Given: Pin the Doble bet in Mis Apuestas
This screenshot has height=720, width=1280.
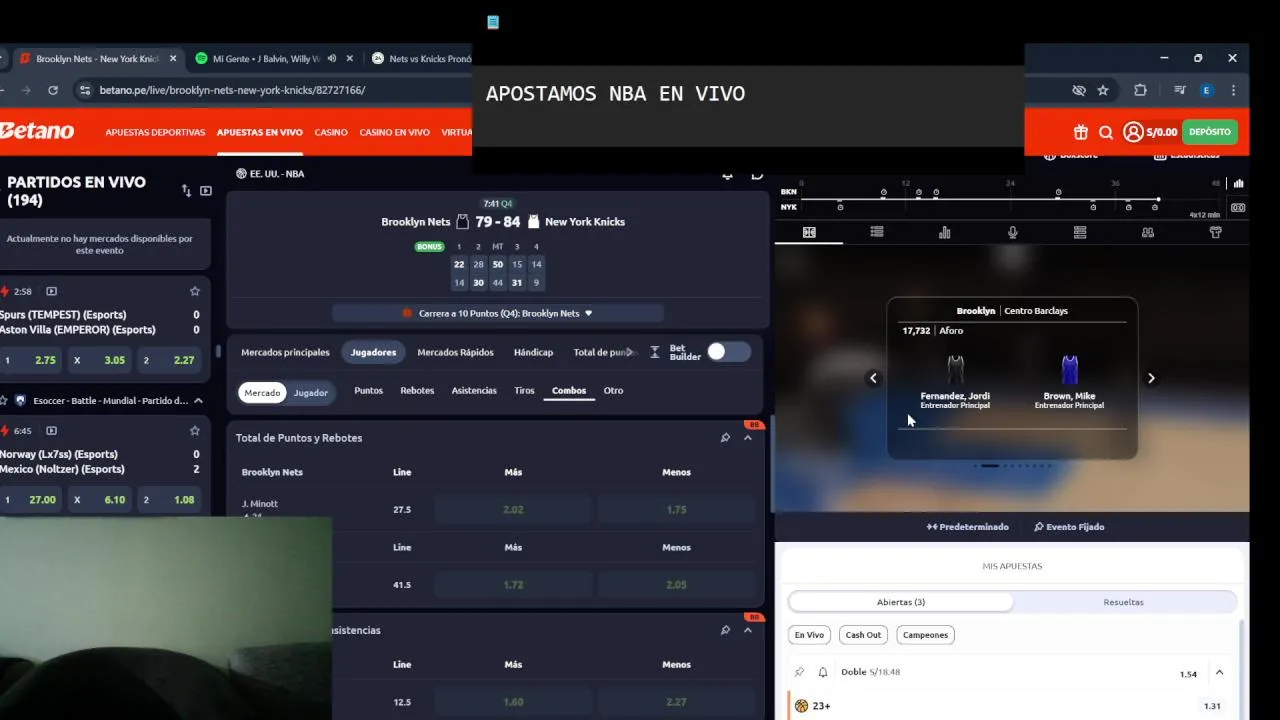Looking at the screenshot, I should tap(799, 673).
